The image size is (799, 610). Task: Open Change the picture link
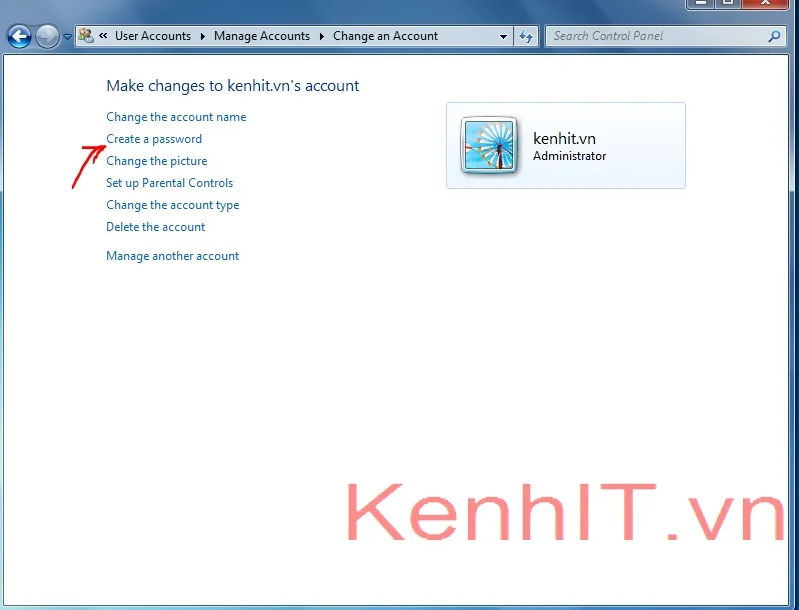tap(157, 161)
